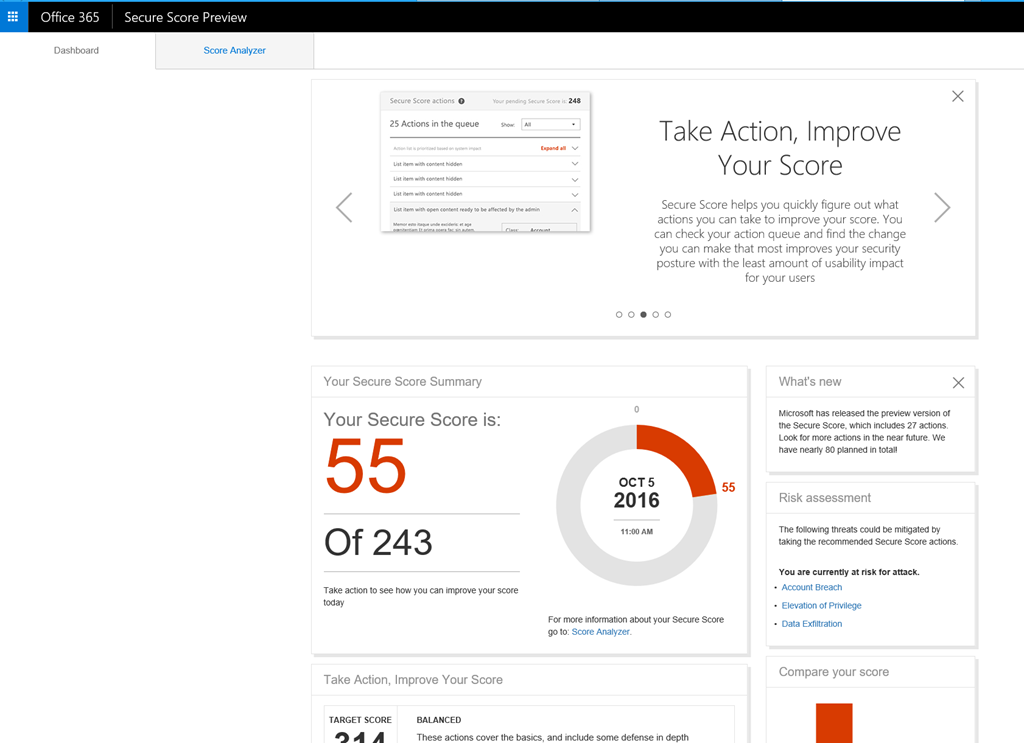The width and height of the screenshot is (1024, 743).
Task: Open the Score Analyzer tab
Action: point(234,50)
